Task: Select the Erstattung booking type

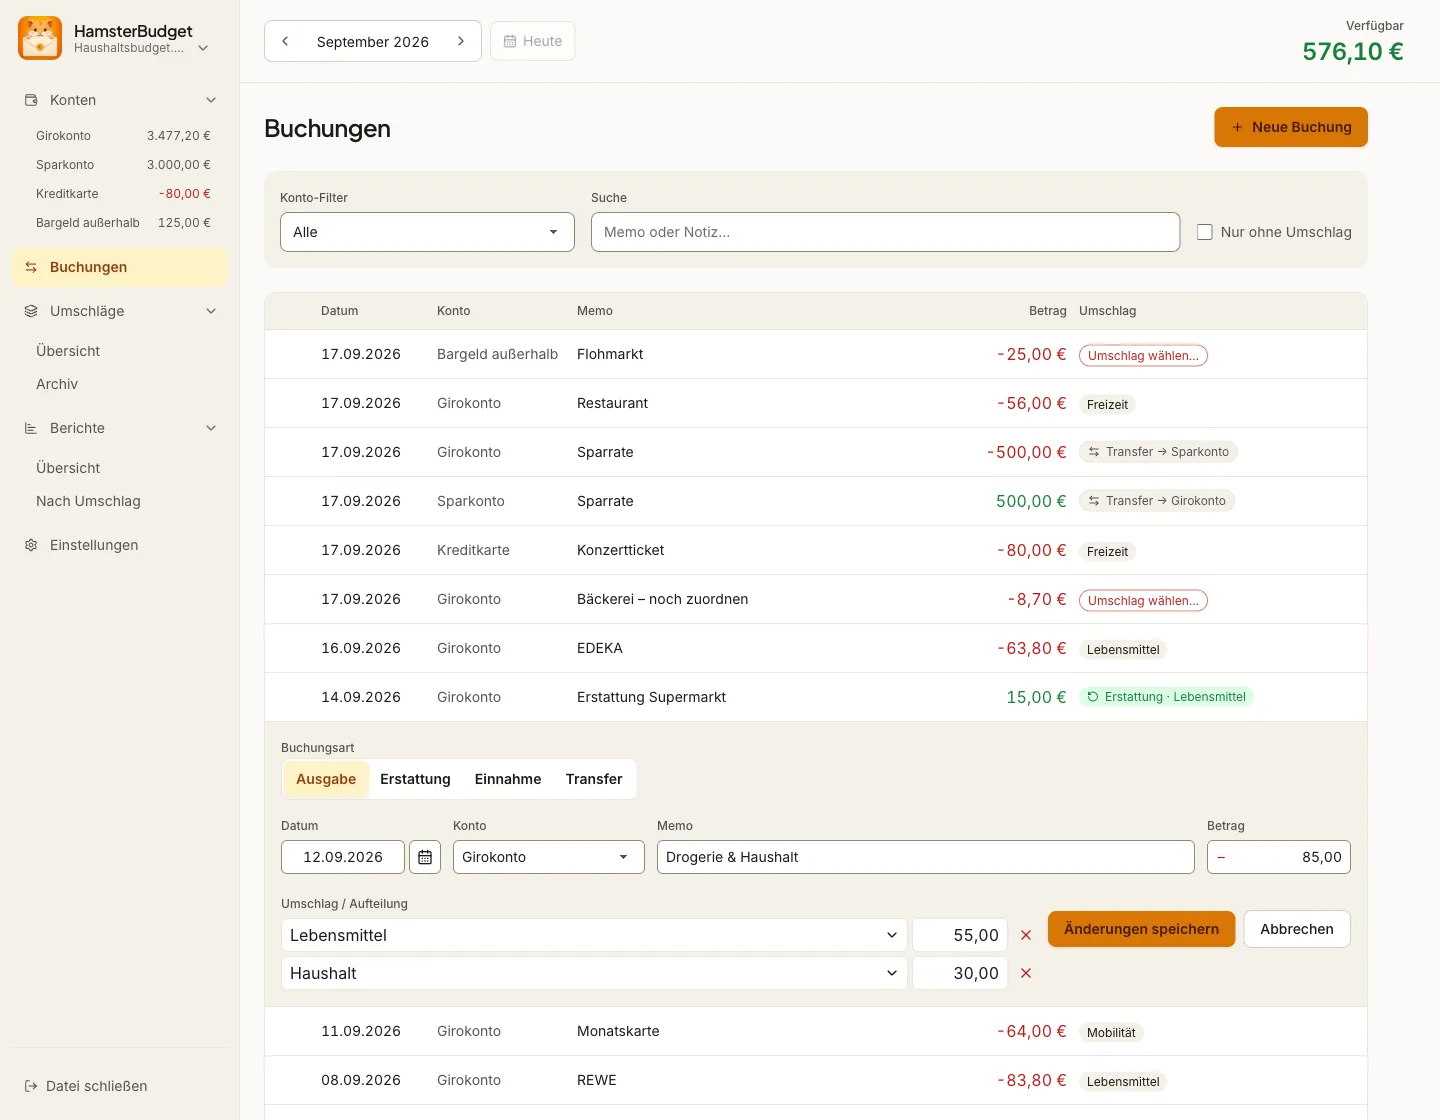Action: click(x=415, y=779)
